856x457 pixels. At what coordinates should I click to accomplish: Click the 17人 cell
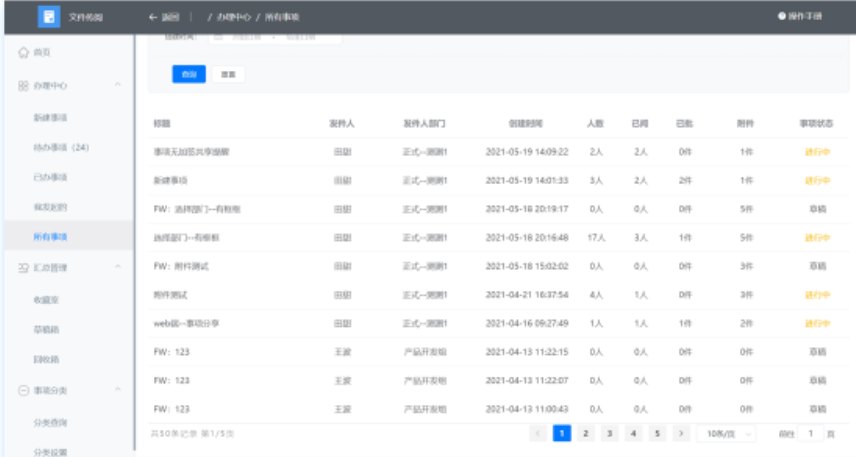point(596,238)
